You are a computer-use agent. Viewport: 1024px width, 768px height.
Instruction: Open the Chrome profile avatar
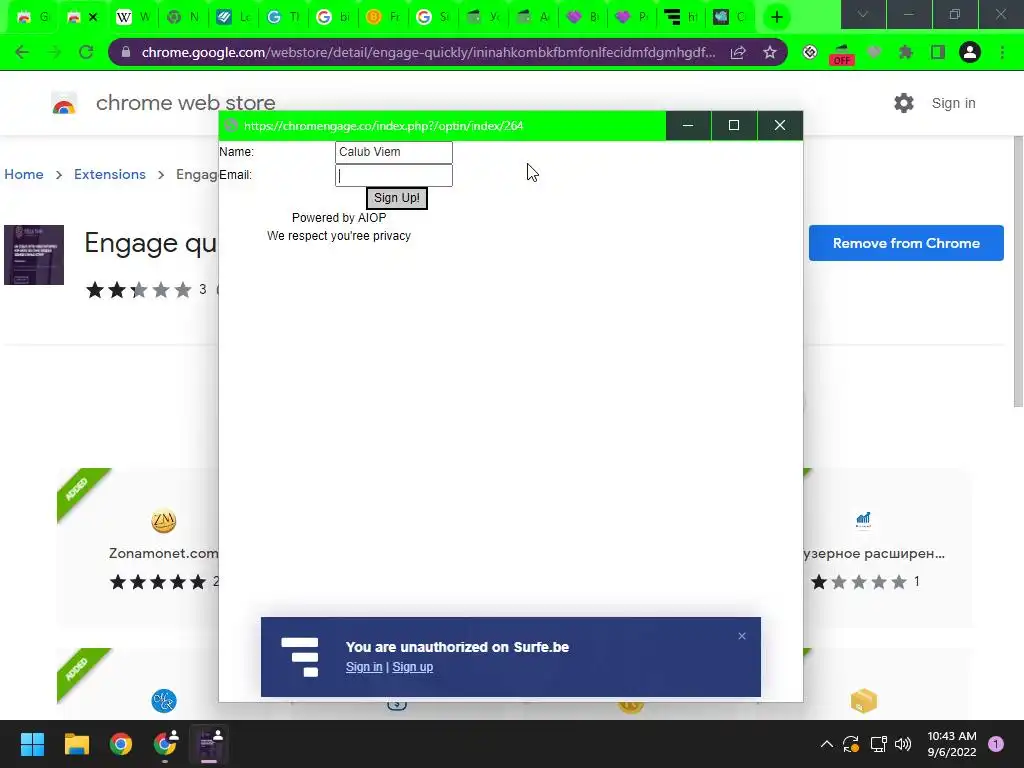point(970,52)
